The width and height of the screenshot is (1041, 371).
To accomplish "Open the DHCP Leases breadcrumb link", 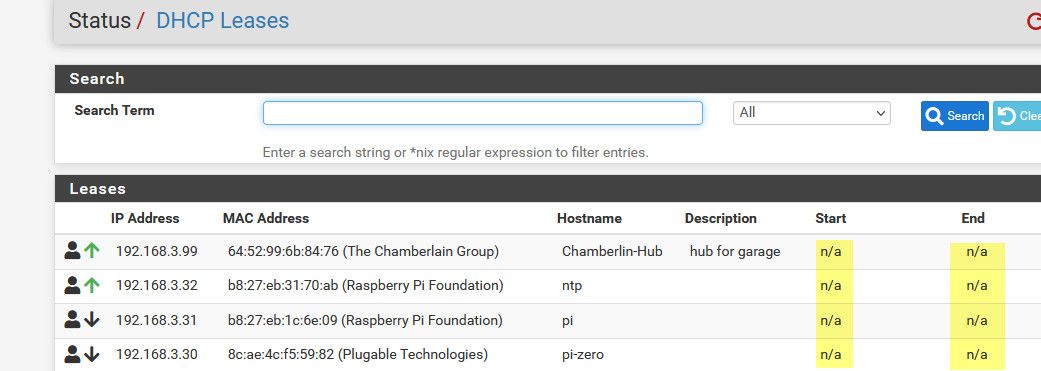I will [x=222, y=21].
